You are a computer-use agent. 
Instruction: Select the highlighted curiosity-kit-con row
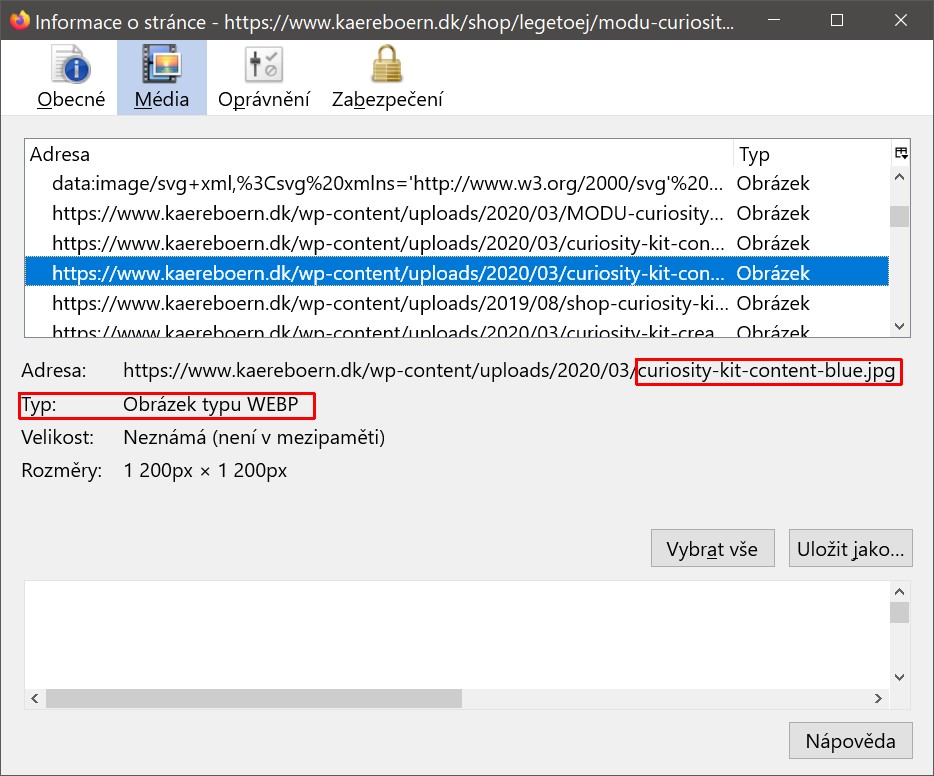pos(457,273)
